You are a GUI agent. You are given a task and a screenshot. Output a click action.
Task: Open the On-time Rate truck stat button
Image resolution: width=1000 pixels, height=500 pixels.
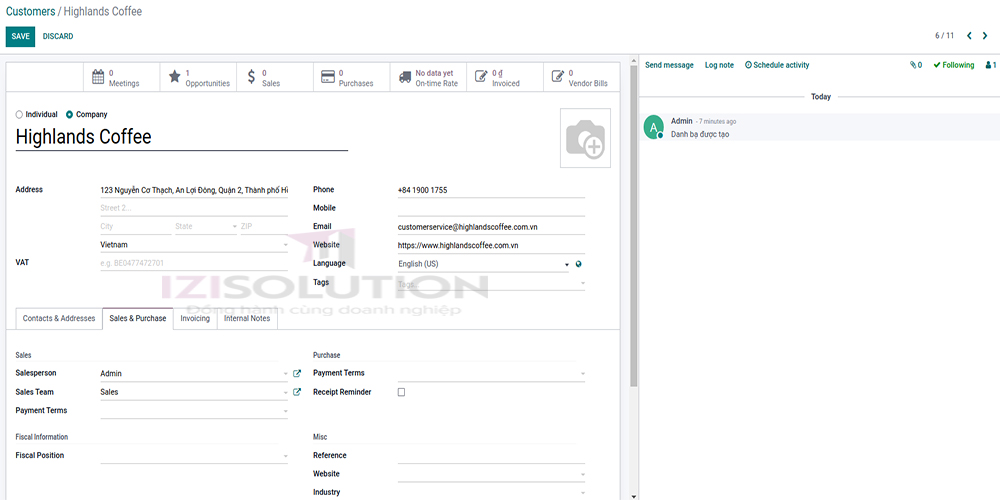pyautogui.click(x=428, y=77)
